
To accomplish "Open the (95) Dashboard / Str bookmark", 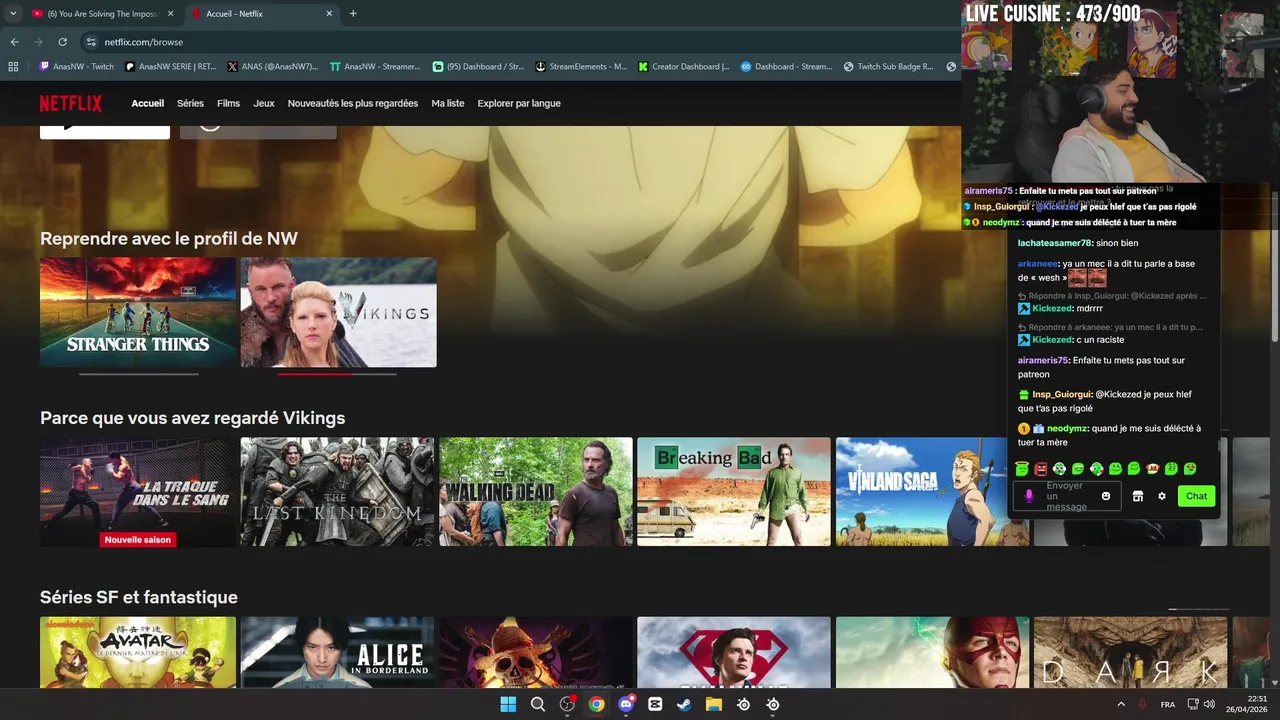I will (478, 67).
